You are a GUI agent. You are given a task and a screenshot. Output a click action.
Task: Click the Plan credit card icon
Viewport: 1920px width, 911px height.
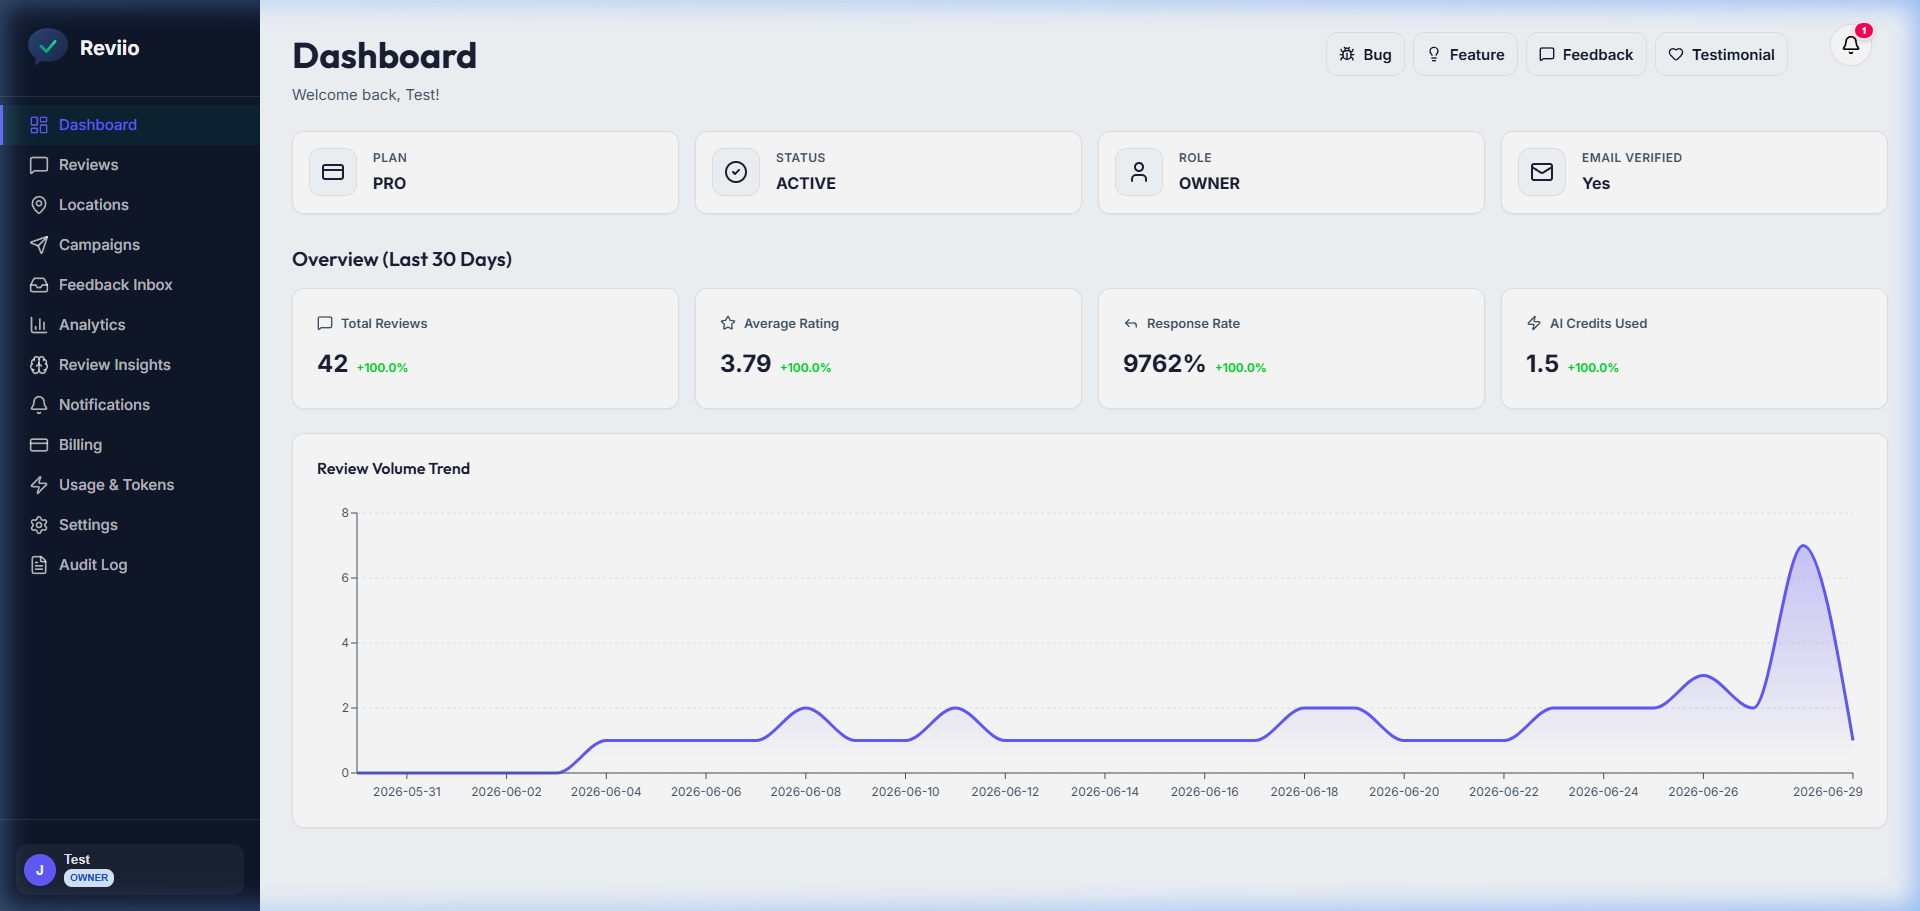(333, 172)
